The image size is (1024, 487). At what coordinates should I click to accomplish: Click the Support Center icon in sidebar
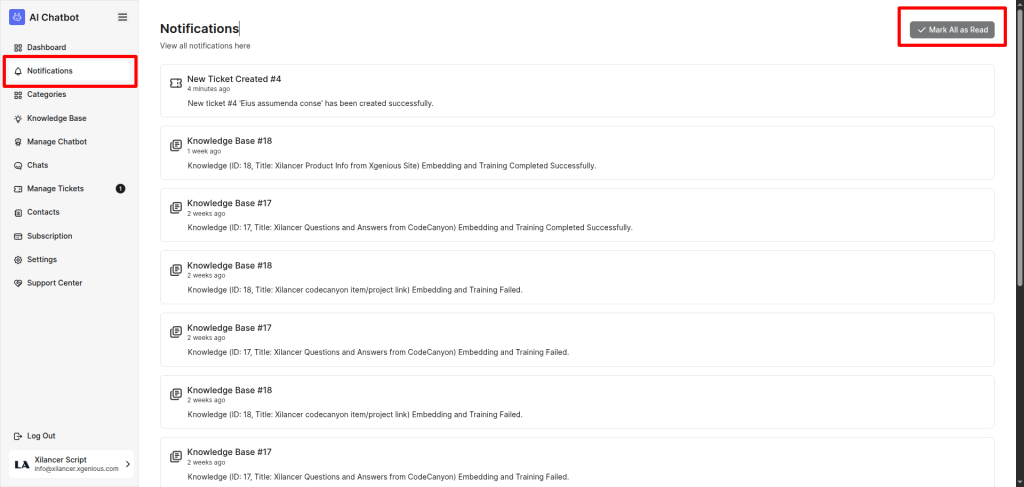point(18,283)
